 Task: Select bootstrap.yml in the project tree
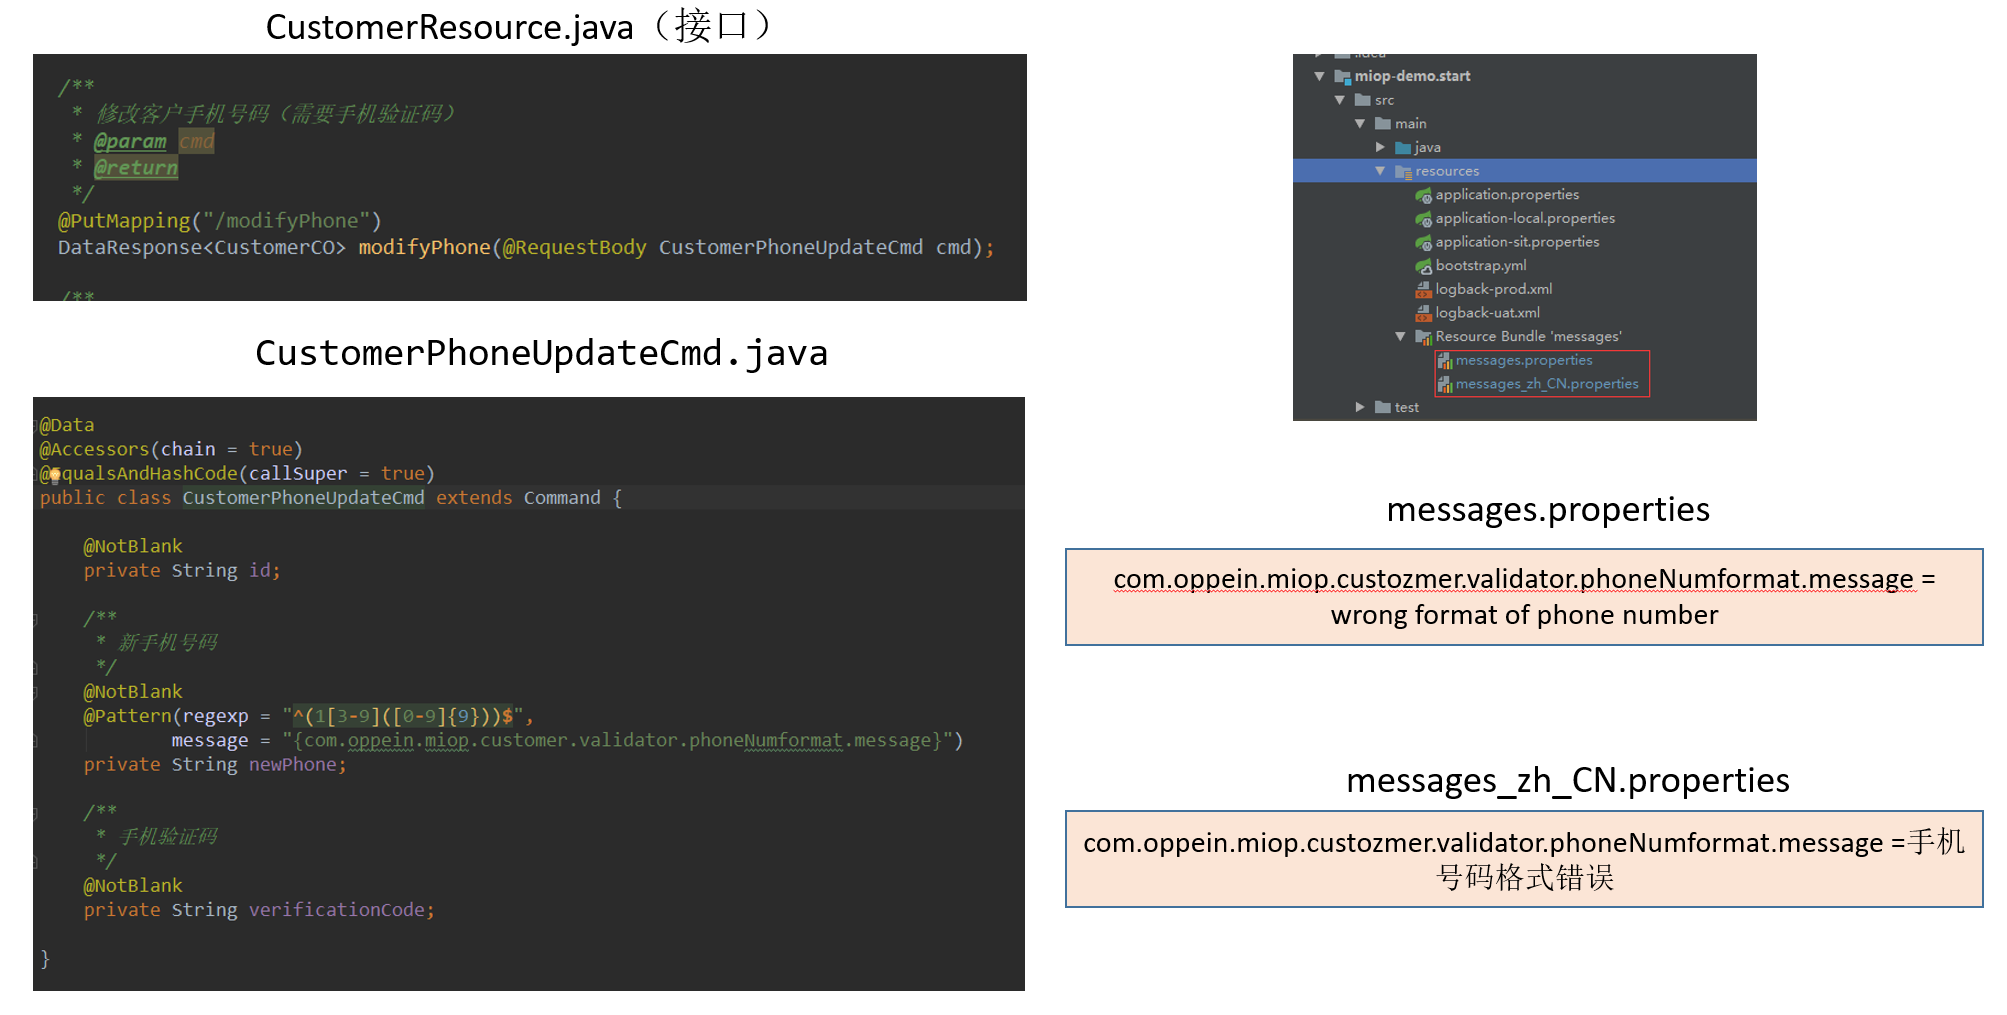coord(1481,266)
